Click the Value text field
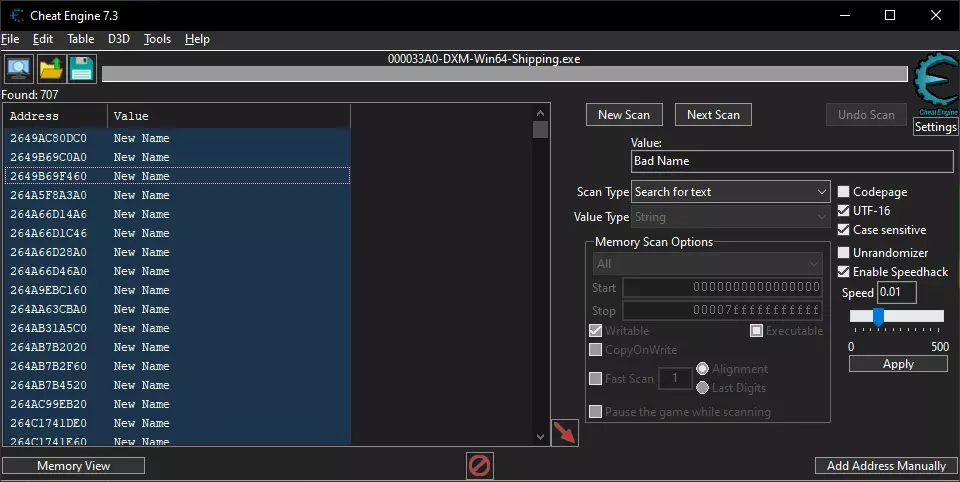Screen dimensions: 960x482 [x=792, y=161]
